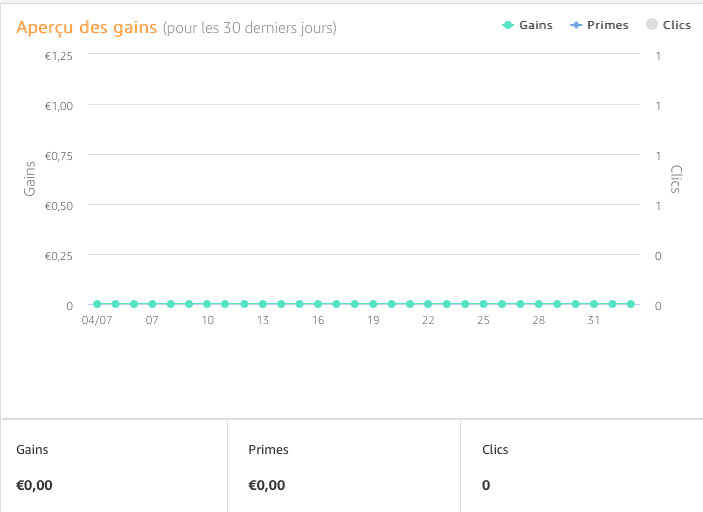Click the Gains €0,00 summary panel
The height and width of the screenshot is (512, 703).
(x=114, y=466)
